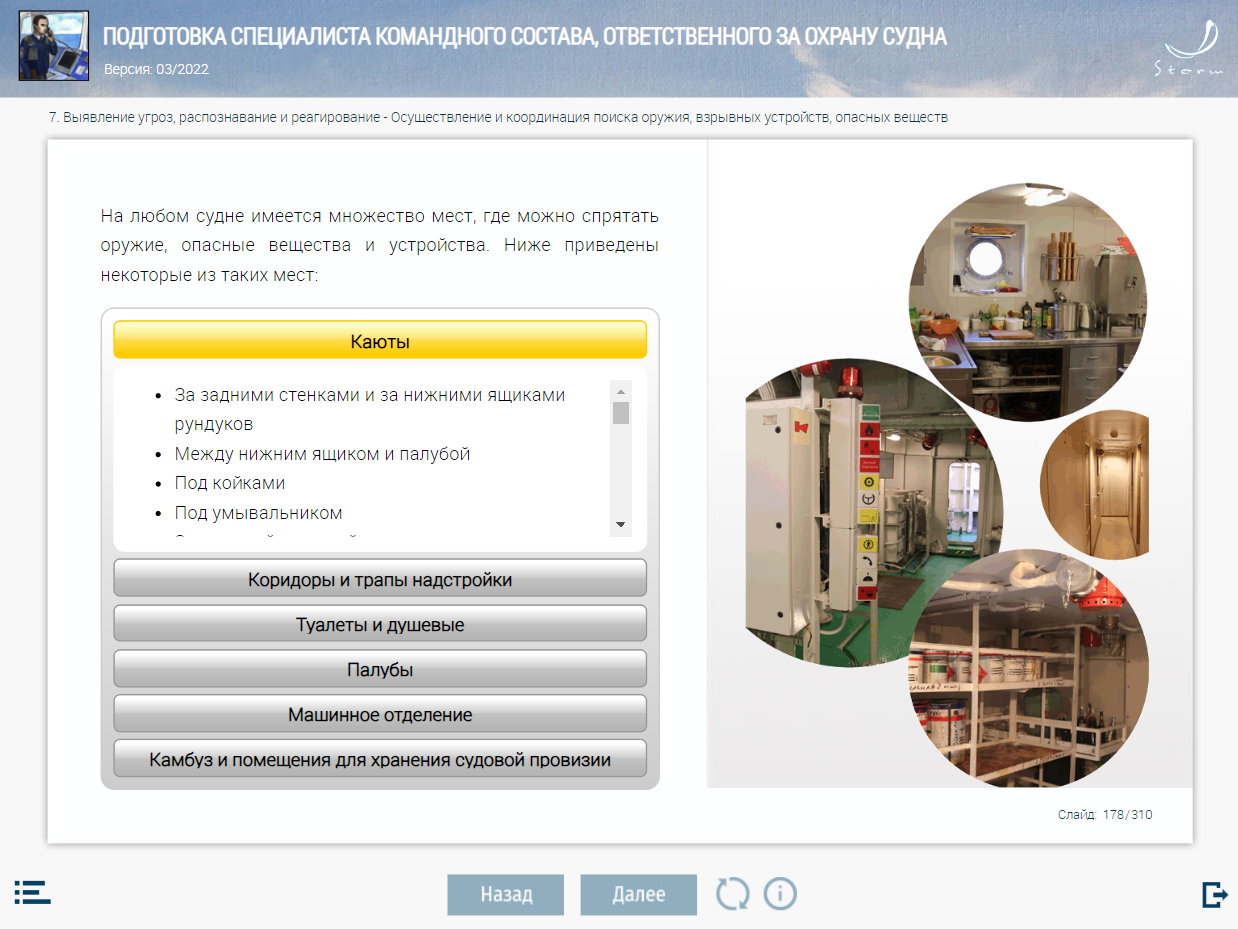
Task: Click the reload slide circular arrows icon
Action: click(732, 893)
